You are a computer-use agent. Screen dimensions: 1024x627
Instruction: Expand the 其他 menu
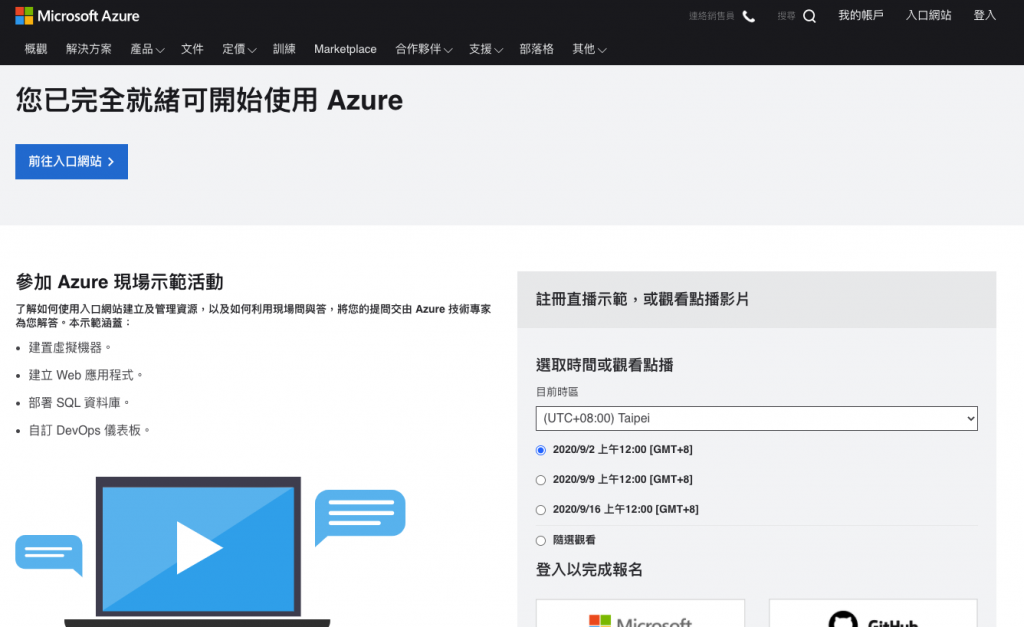tap(589, 49)
